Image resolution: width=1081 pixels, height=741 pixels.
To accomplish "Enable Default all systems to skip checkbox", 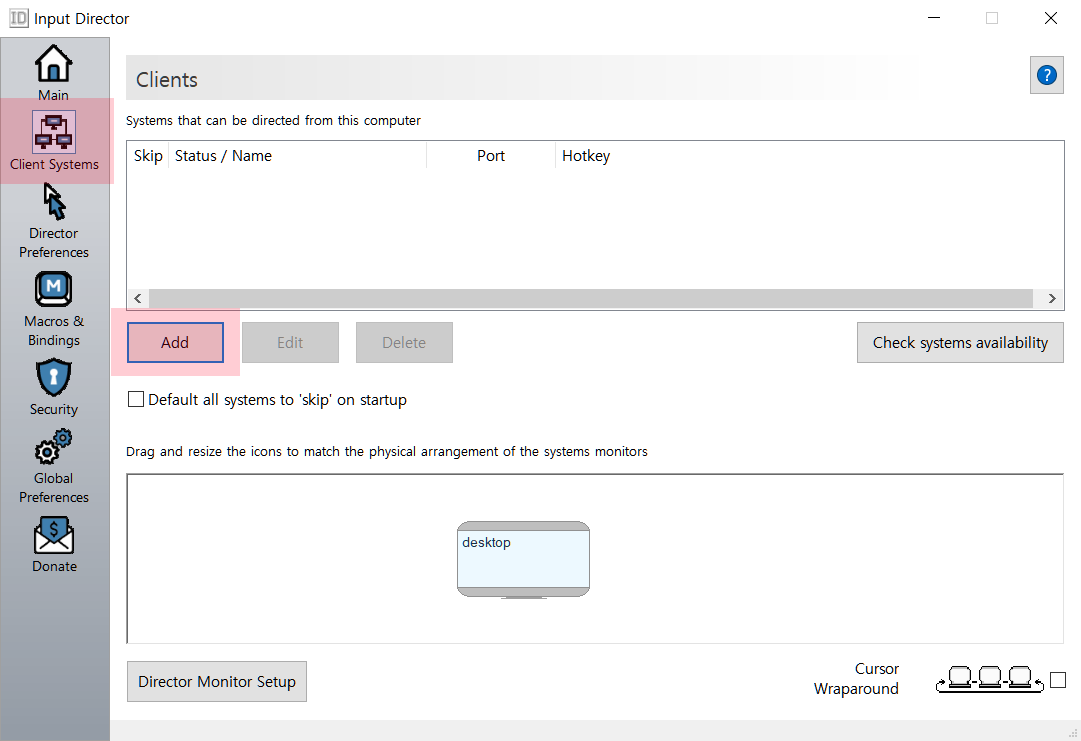I will click(x=136, y=399).
